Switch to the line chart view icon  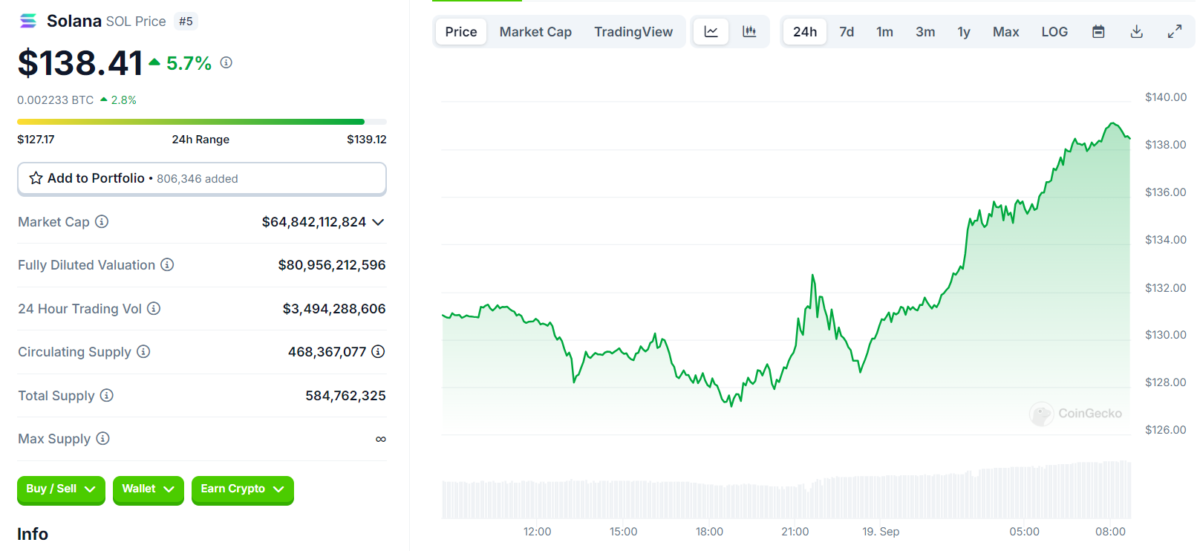tap(711, 32)
